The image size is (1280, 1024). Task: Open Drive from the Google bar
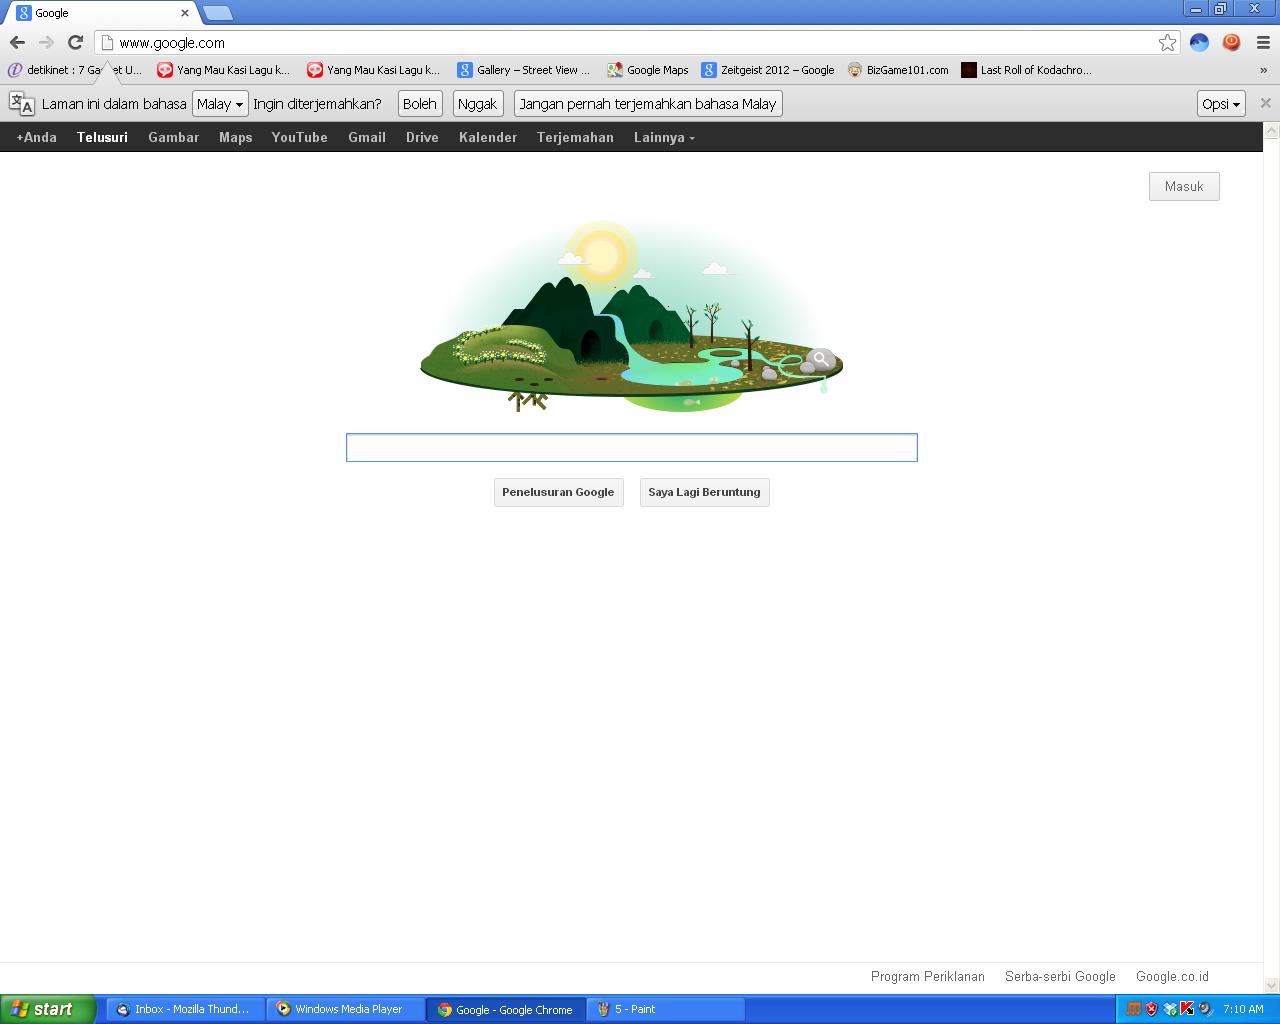422,137
